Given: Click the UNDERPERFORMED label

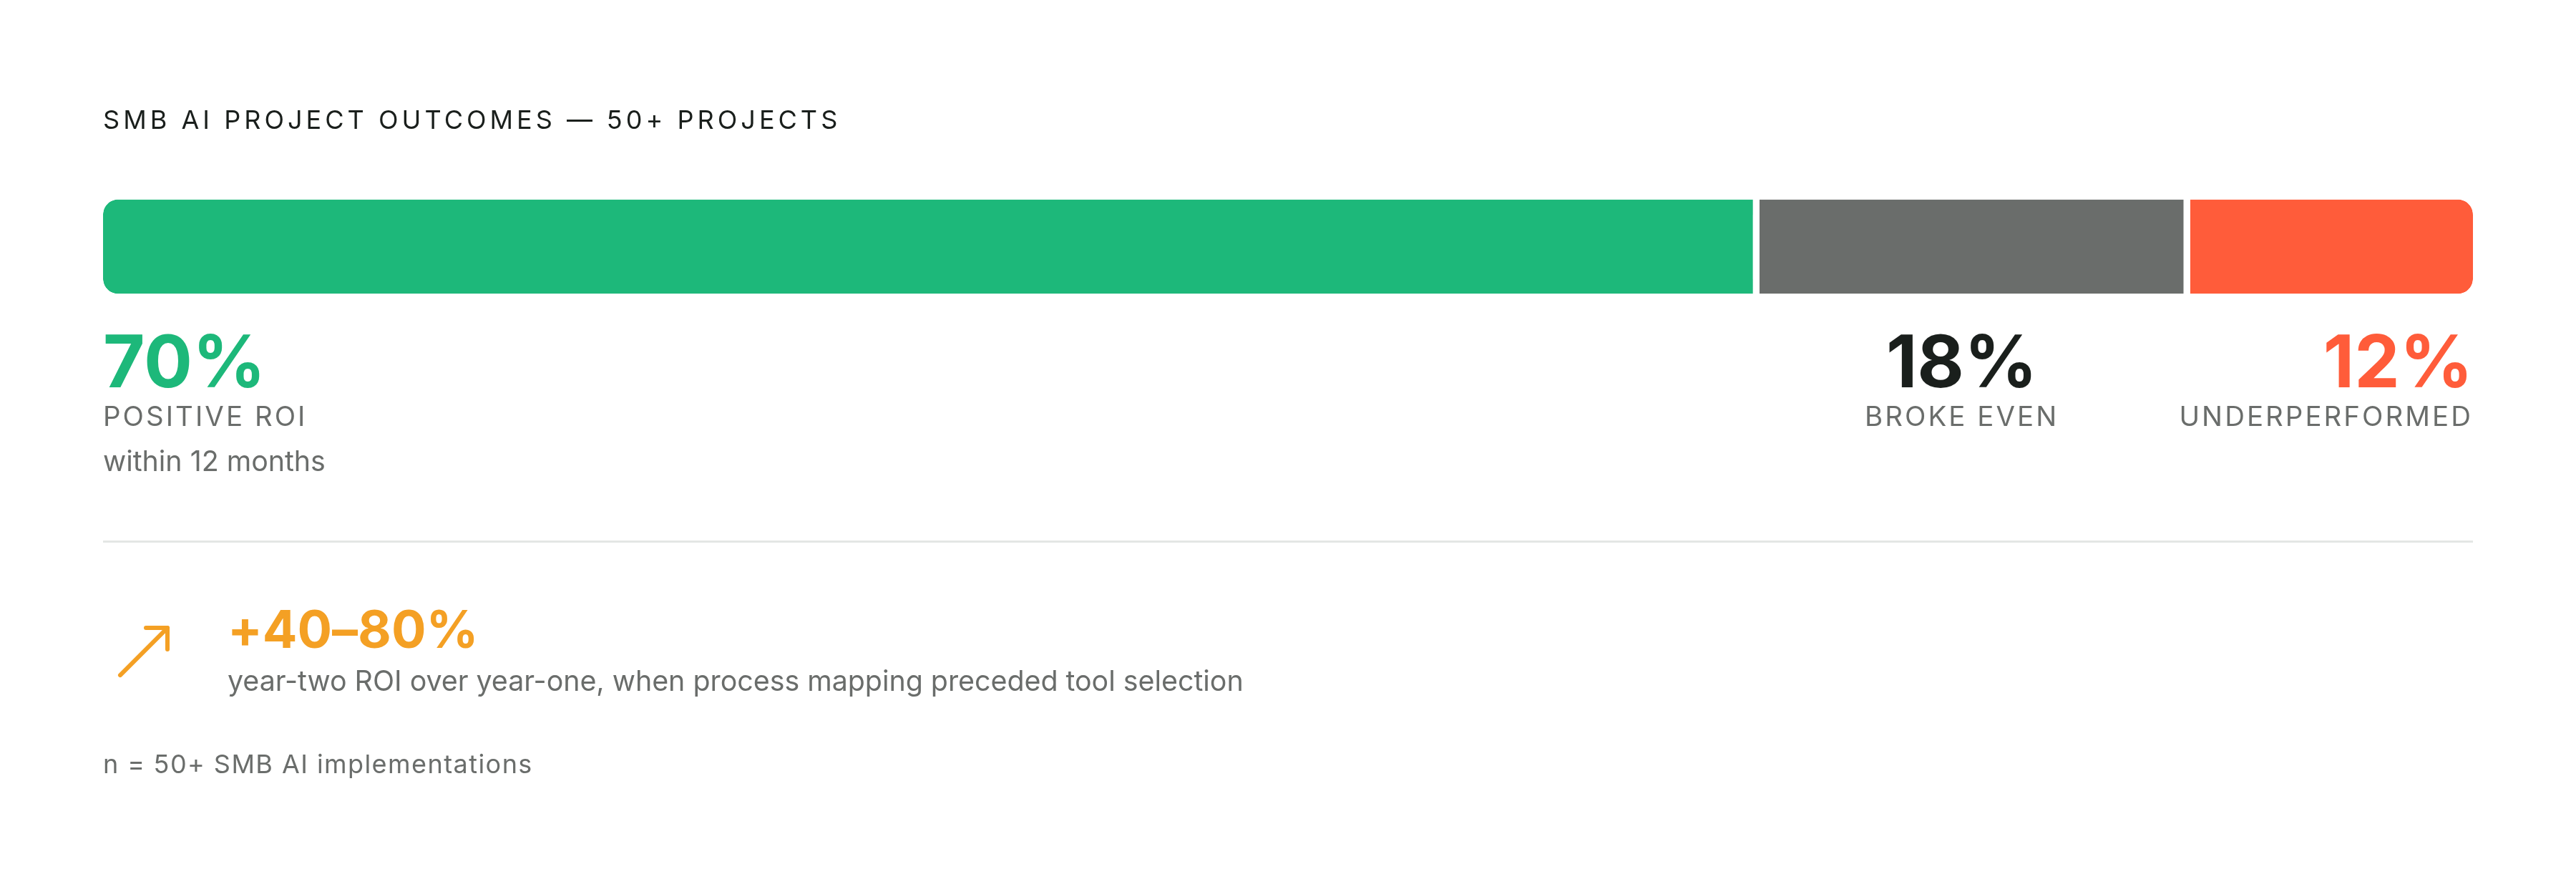Looking at the screenshot, I should 2326,416.
